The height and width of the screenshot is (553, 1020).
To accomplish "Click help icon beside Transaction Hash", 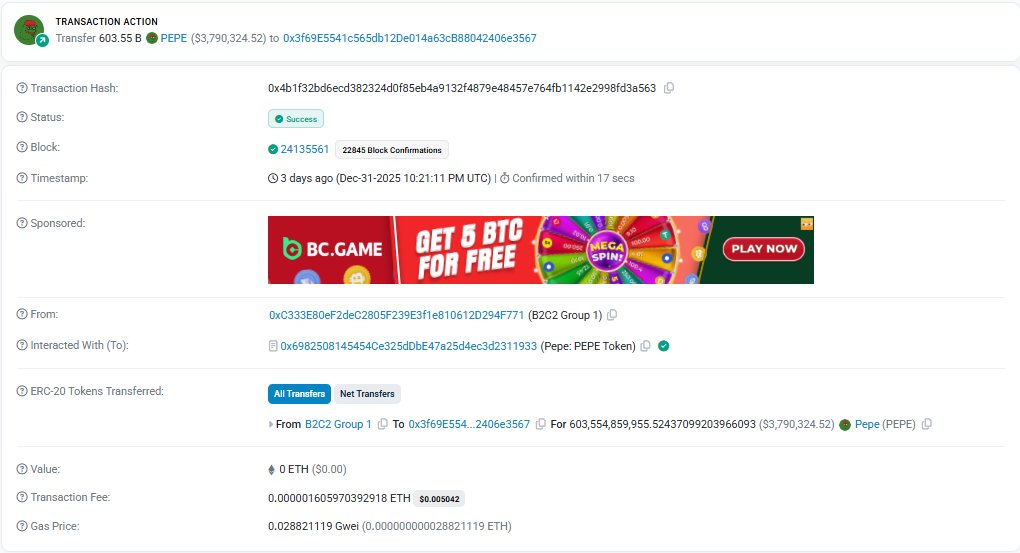I will [x=22, y=88].
